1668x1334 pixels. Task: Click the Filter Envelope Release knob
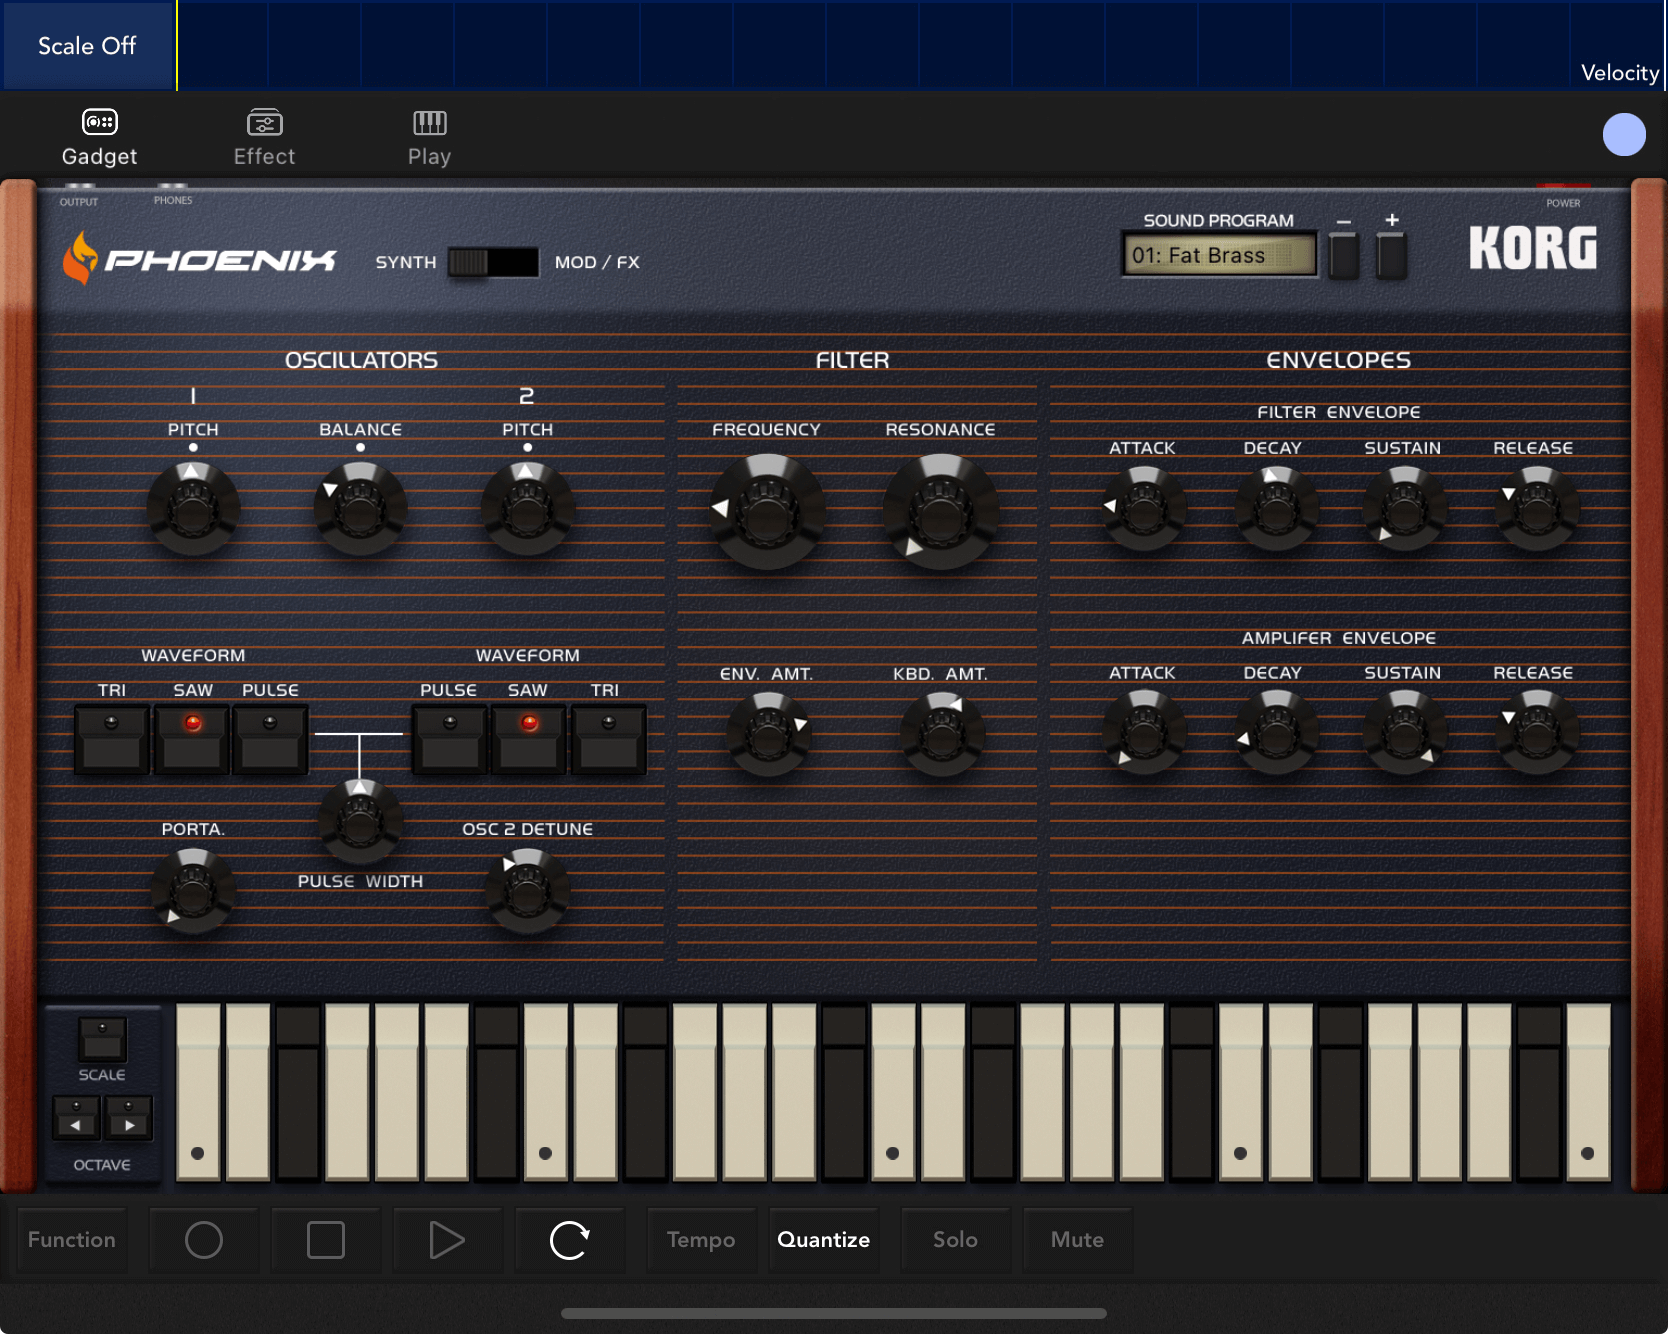click(1537, 509)
